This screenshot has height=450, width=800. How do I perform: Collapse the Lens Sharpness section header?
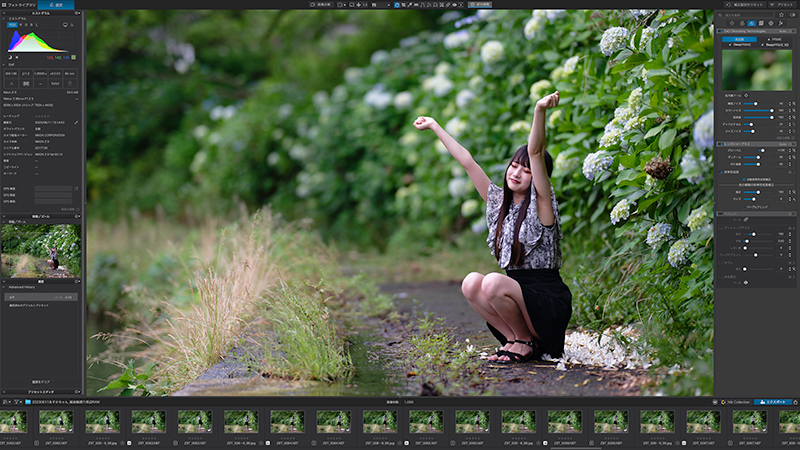(756, 144)
